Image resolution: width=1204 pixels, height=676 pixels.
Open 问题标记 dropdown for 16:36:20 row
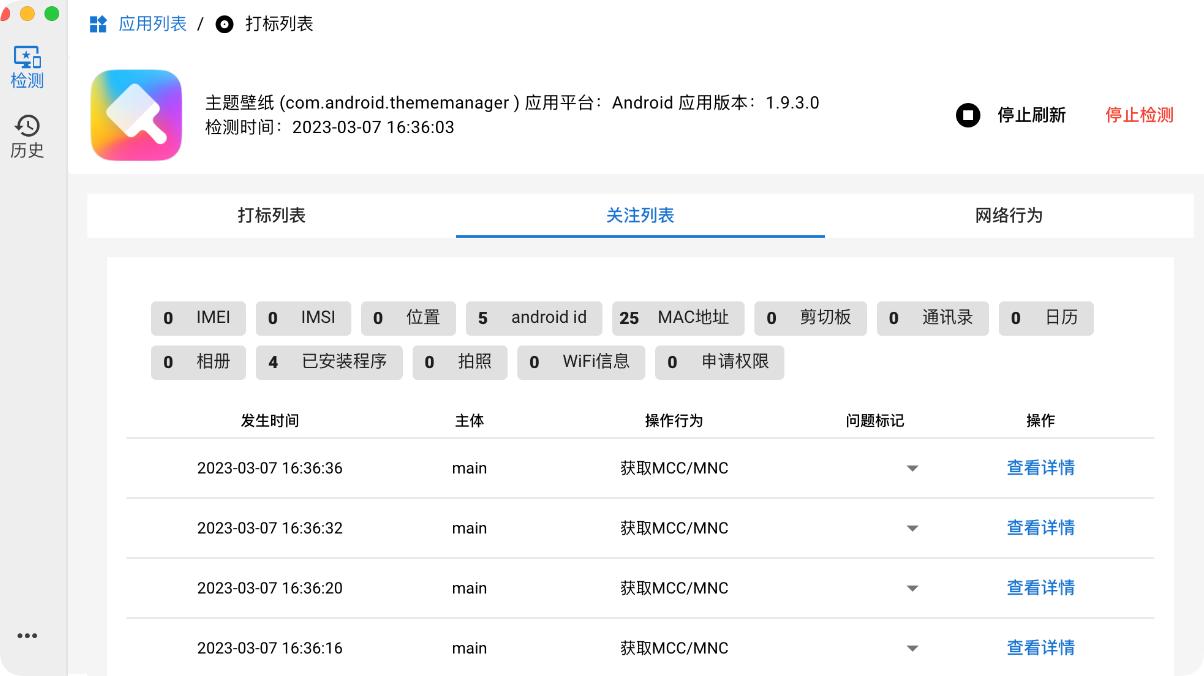(912, 588)
